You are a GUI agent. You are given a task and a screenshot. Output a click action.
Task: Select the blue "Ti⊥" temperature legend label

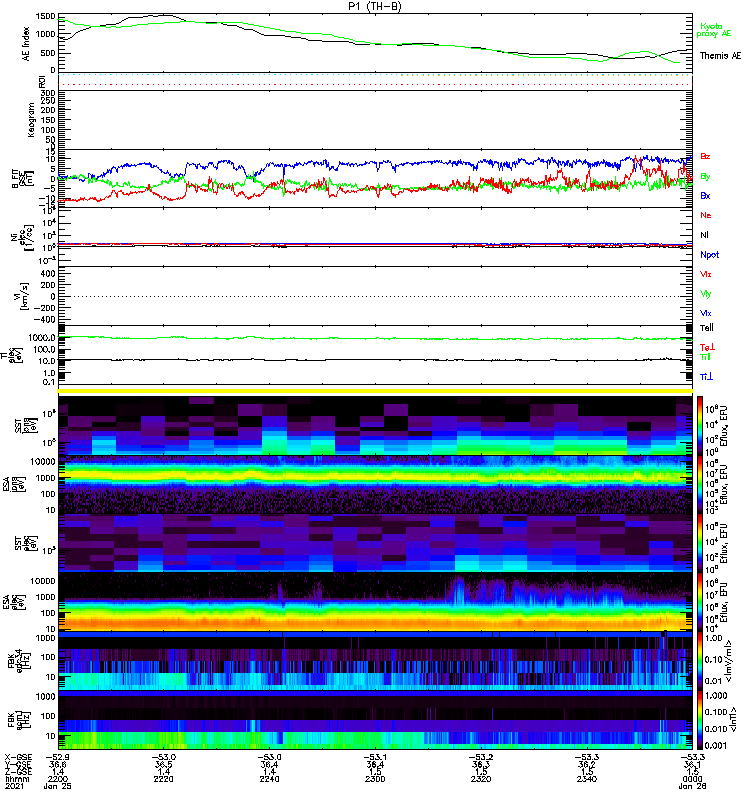(706, 377)
